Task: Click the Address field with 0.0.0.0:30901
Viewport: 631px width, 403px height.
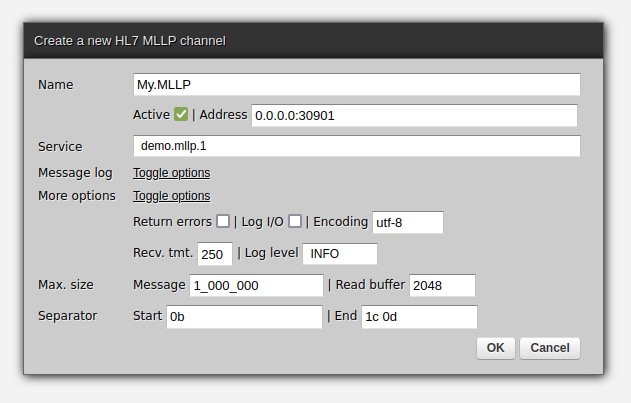Action: 414,115
